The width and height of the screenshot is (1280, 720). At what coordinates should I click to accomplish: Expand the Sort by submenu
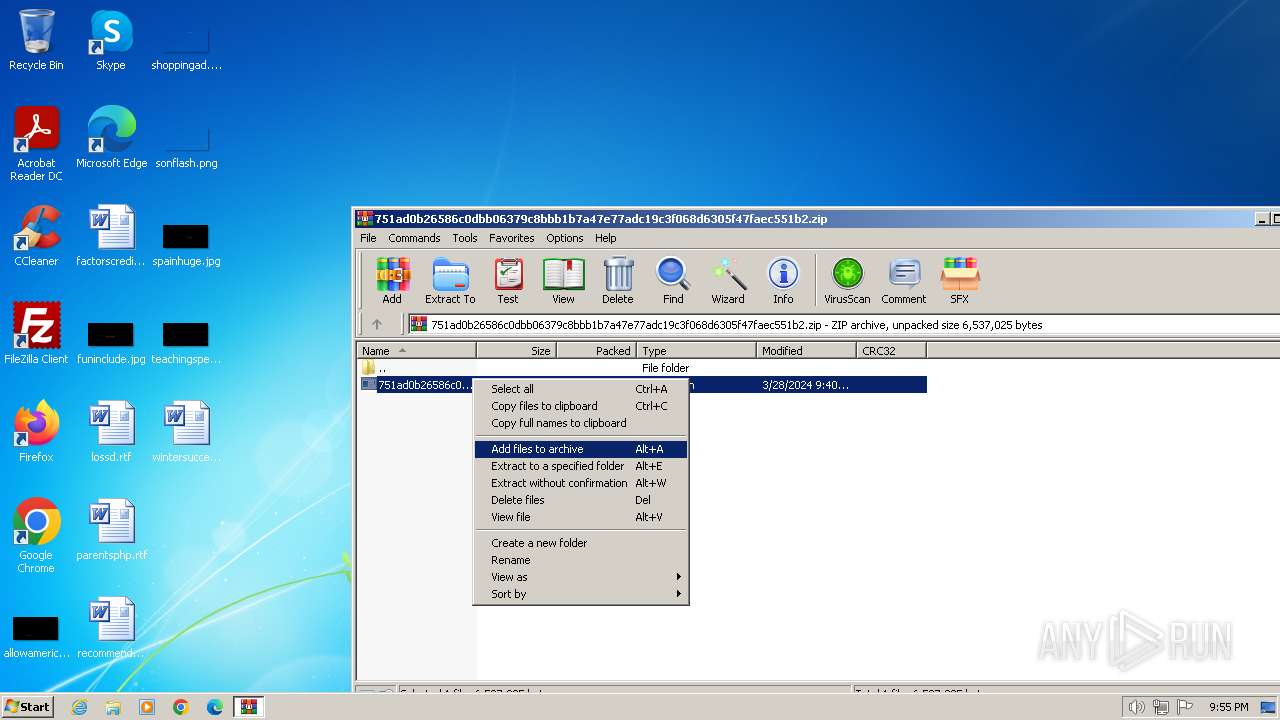click(581, 594)
